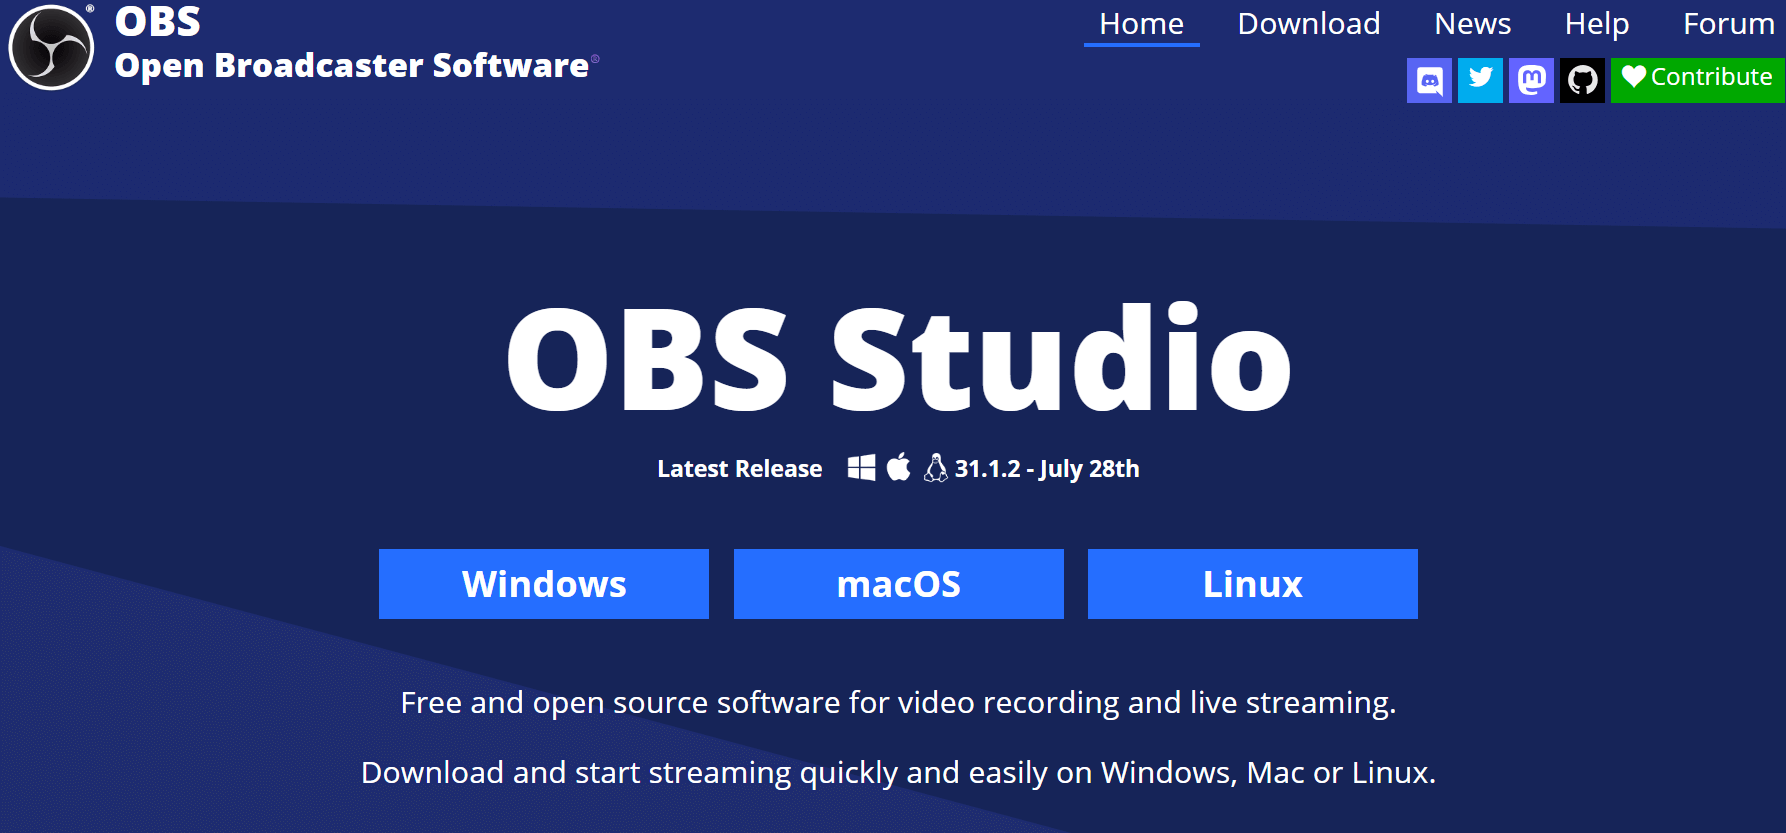Click the OBS logo icon
The image size is (1786, 833).
click(51, 47)
